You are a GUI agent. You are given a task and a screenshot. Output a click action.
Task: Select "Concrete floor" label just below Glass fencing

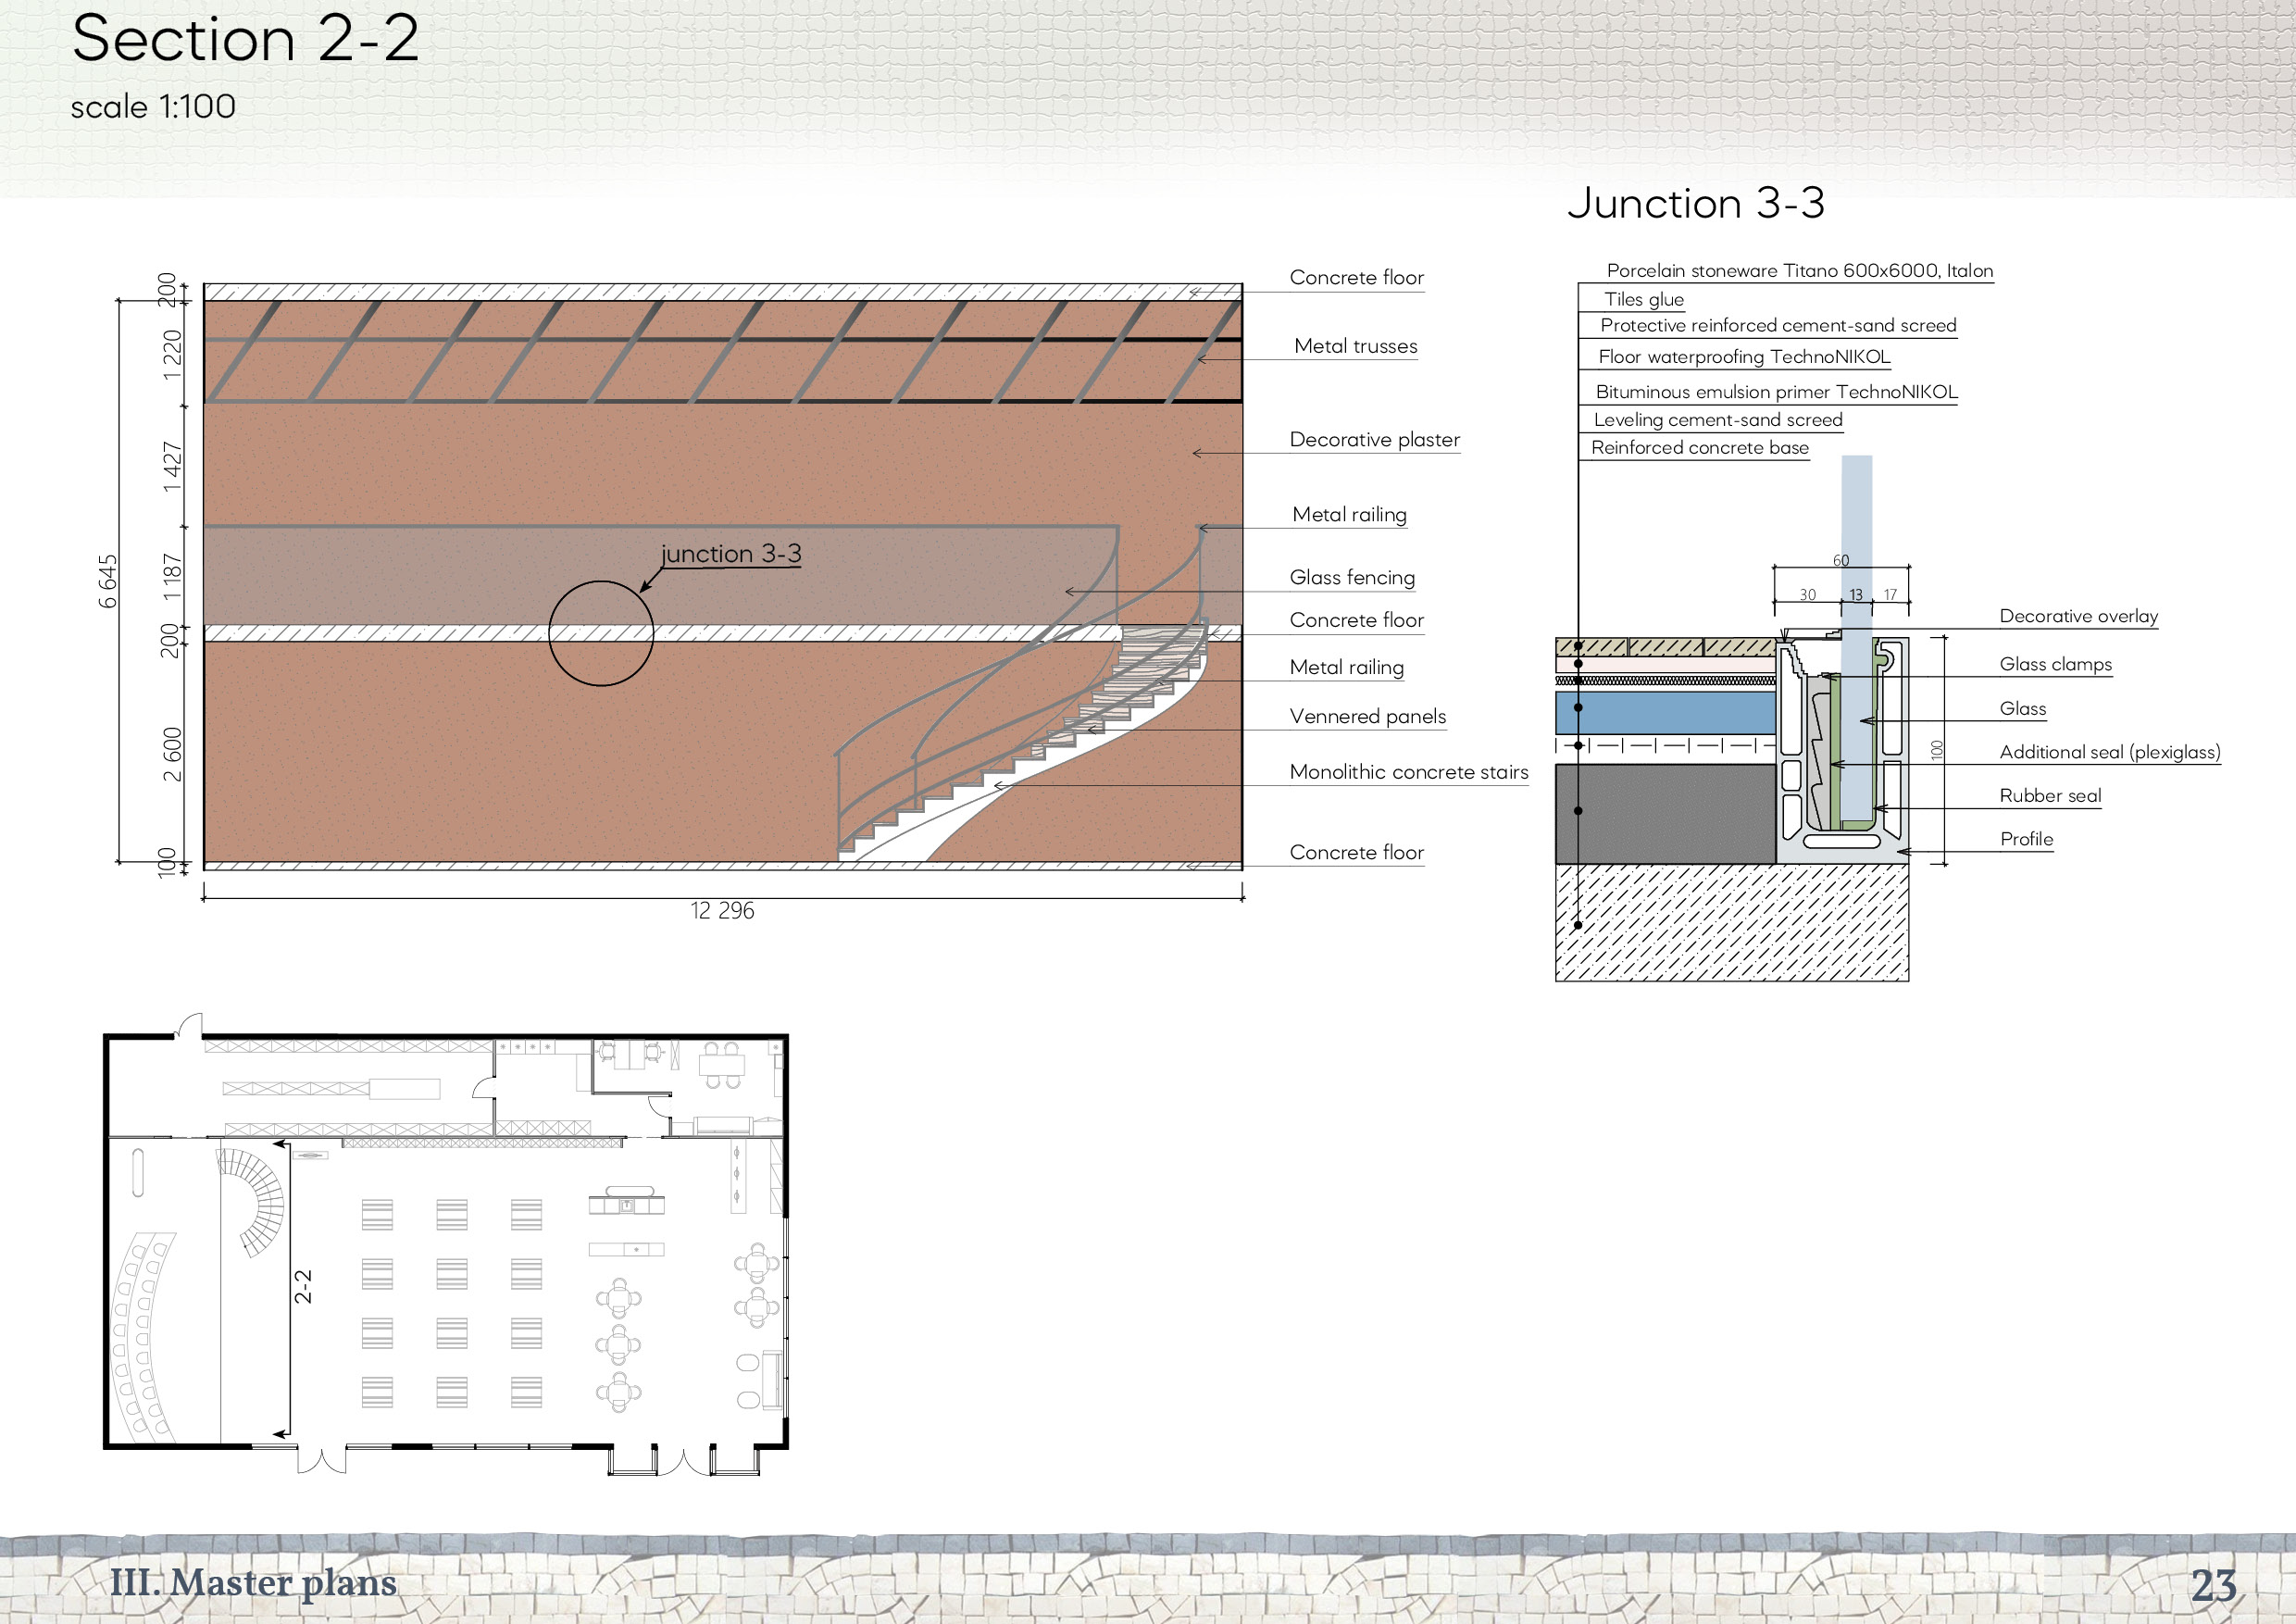1356,620
